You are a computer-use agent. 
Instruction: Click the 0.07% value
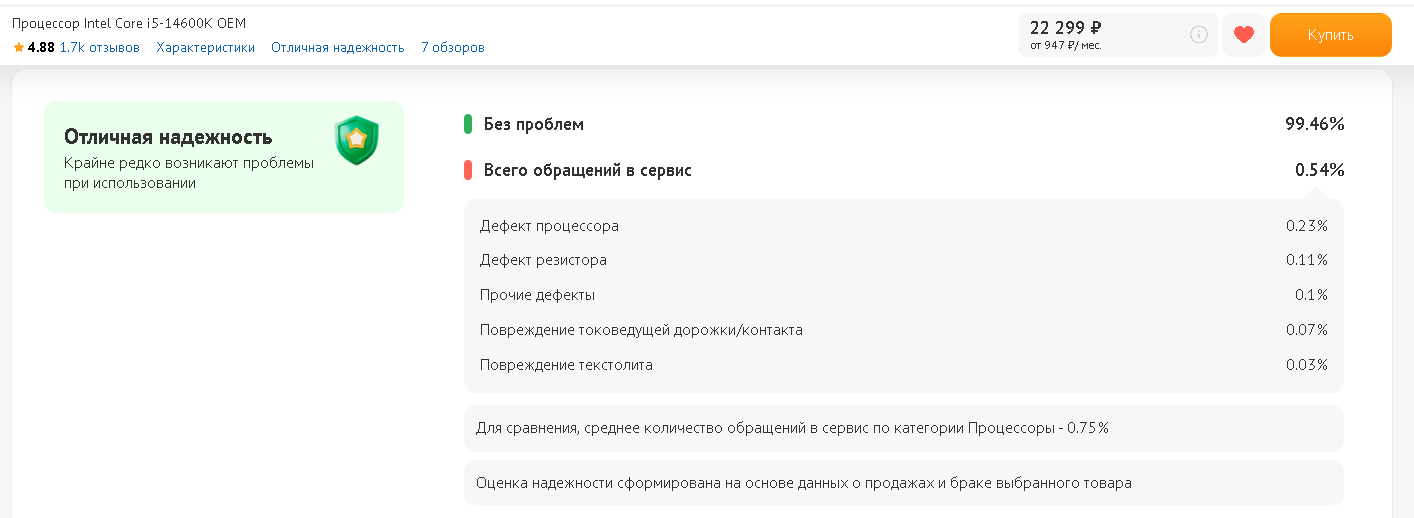click(x=1307, y=330)
